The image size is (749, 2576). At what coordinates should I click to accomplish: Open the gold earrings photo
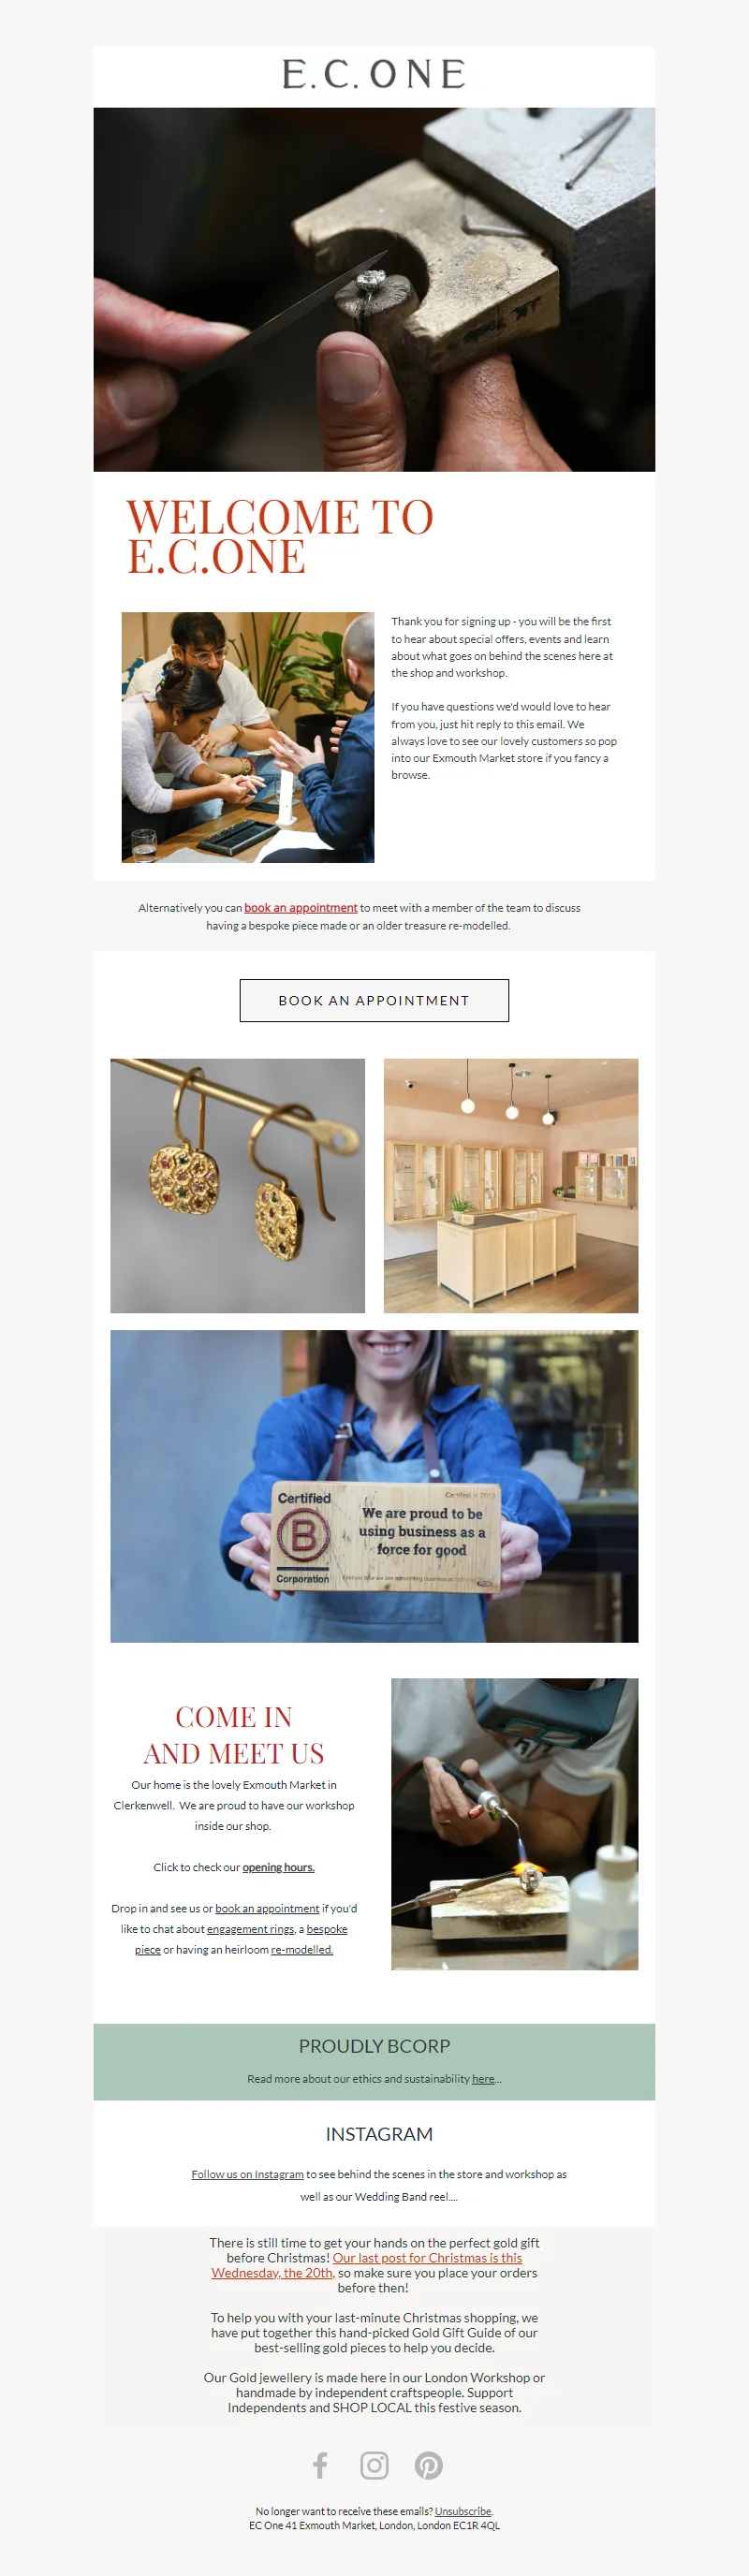coord(237,1185)
